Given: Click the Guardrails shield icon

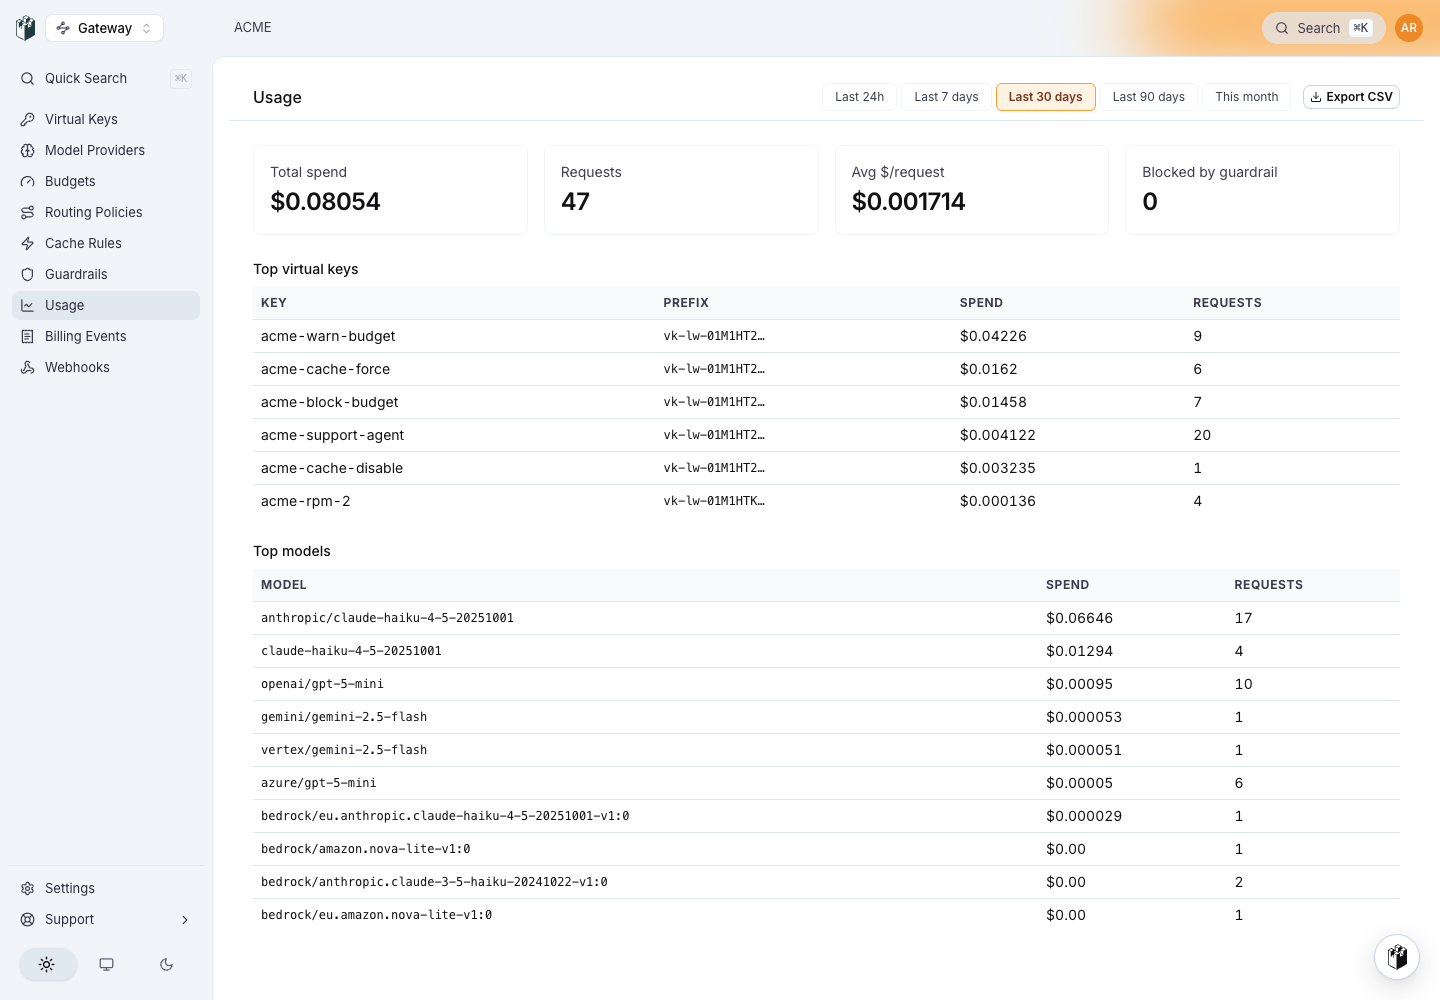Looking at the screenshot, I should [x=28, y=274].
